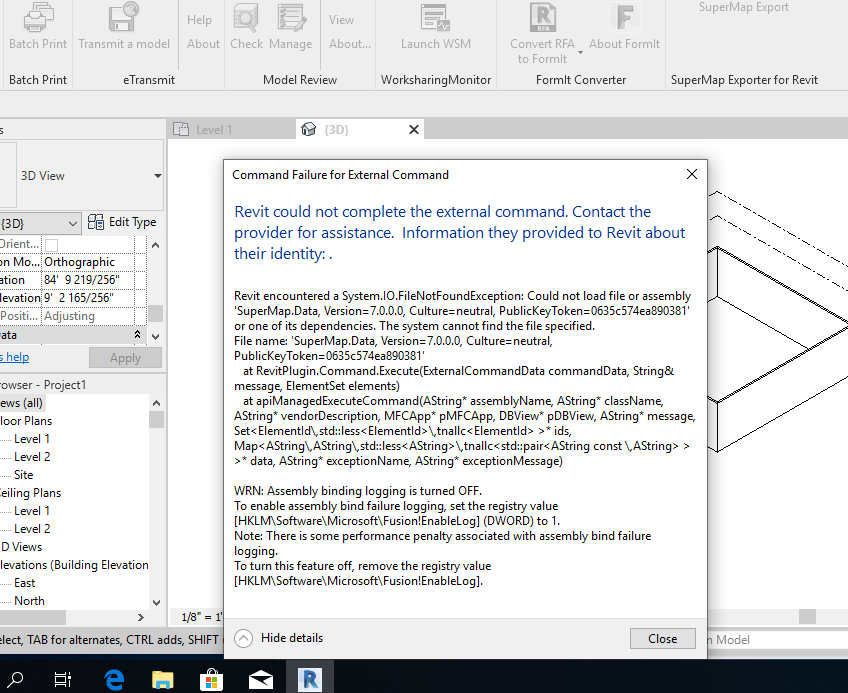Click Project Browser scroll down arrow
Viewport: 848px width, 693px height.
point(156,602)
